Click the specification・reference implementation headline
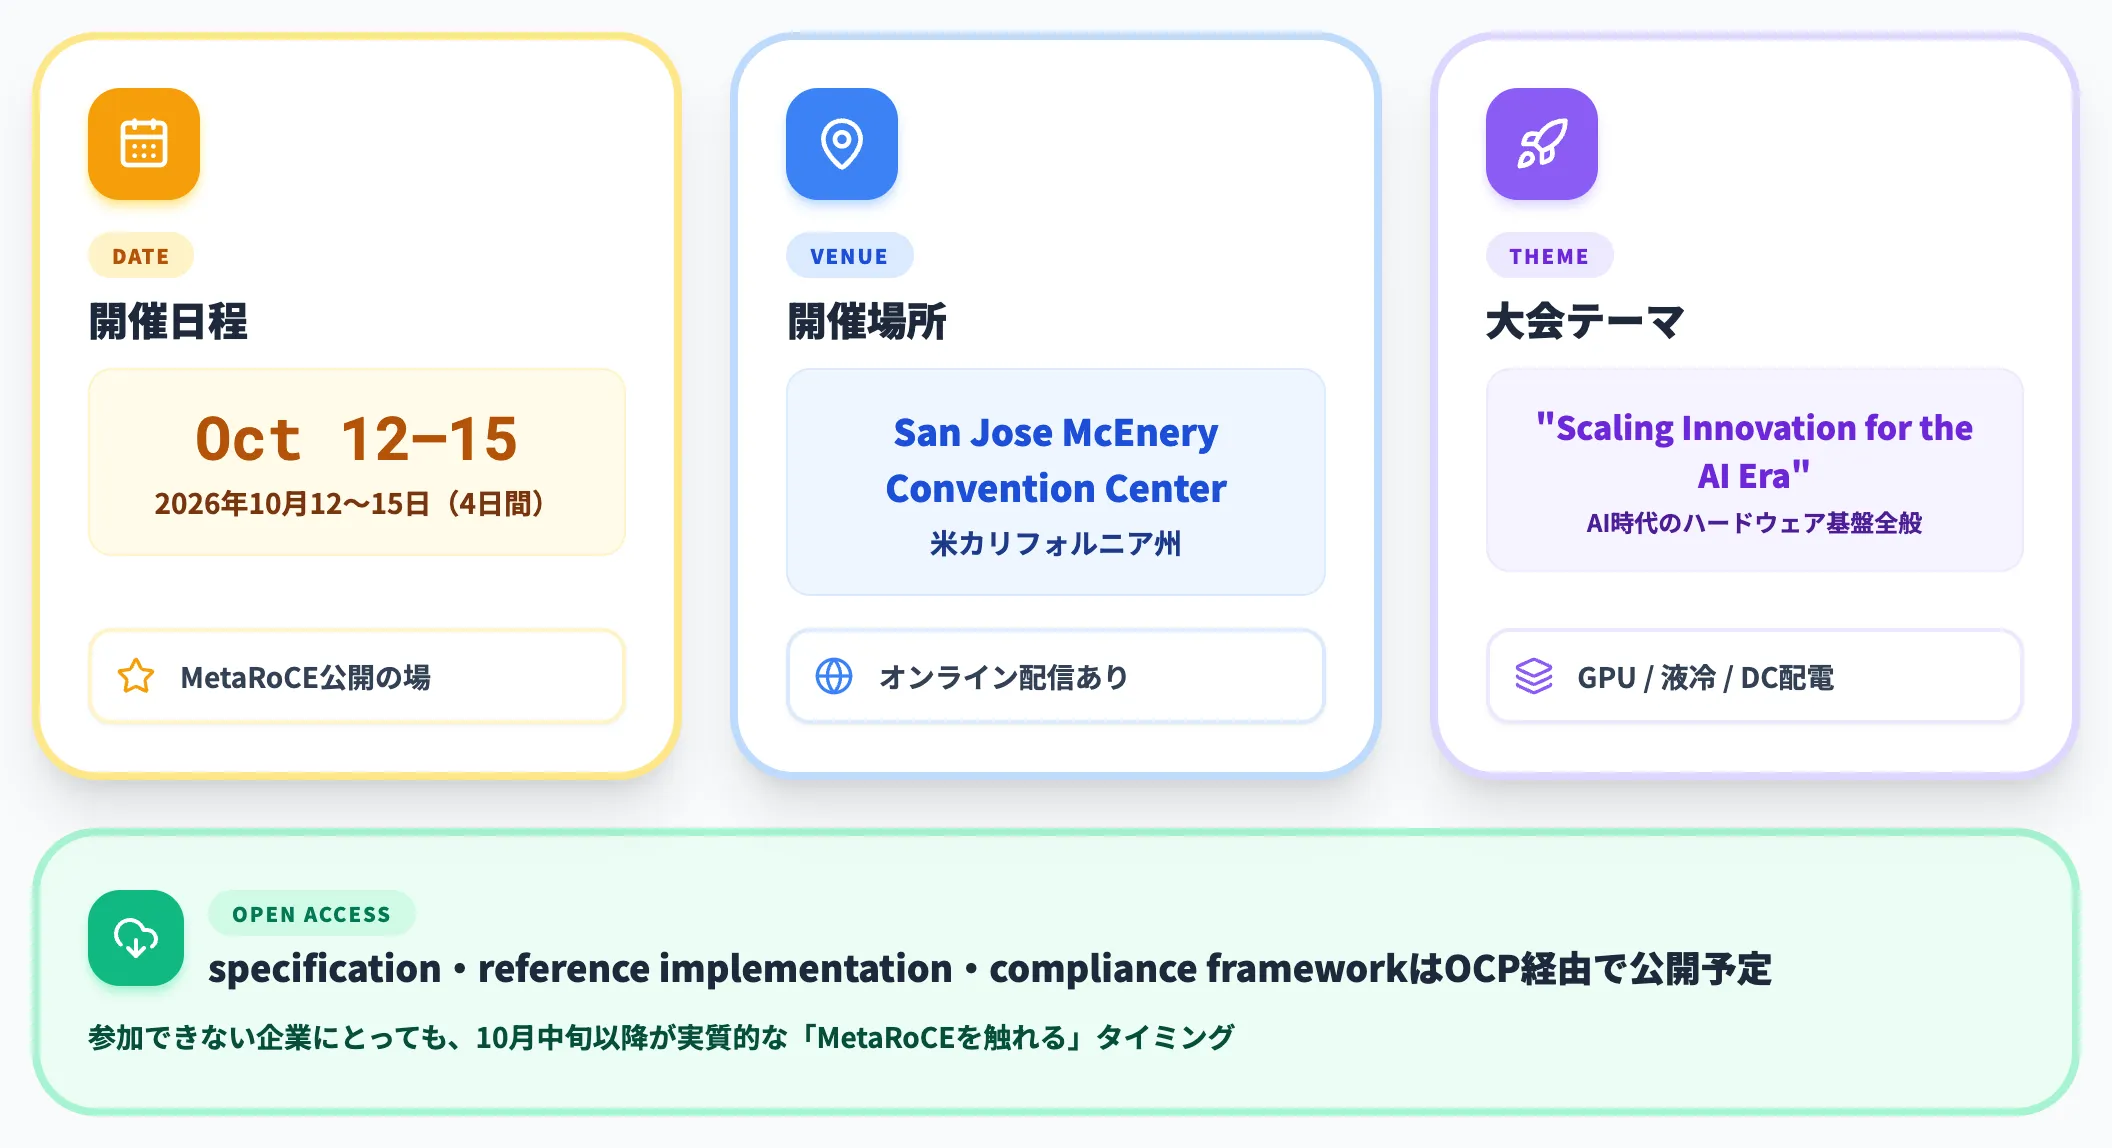 990,968
